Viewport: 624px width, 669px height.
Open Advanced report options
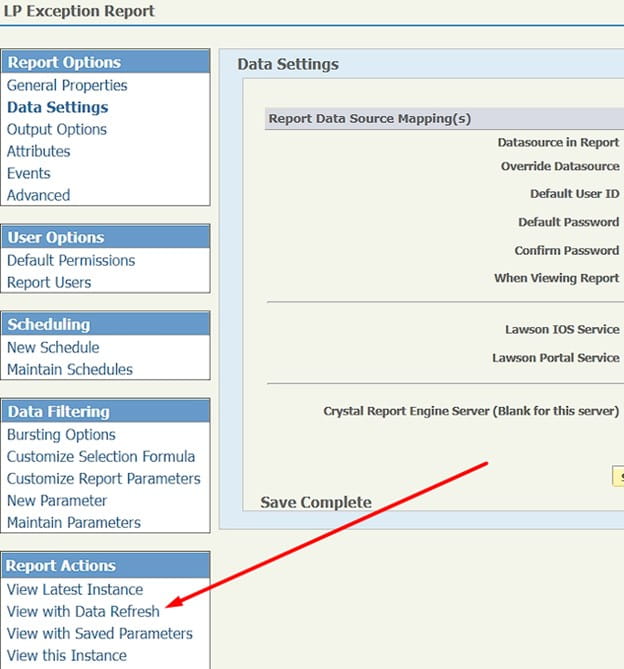pos(39,196)
